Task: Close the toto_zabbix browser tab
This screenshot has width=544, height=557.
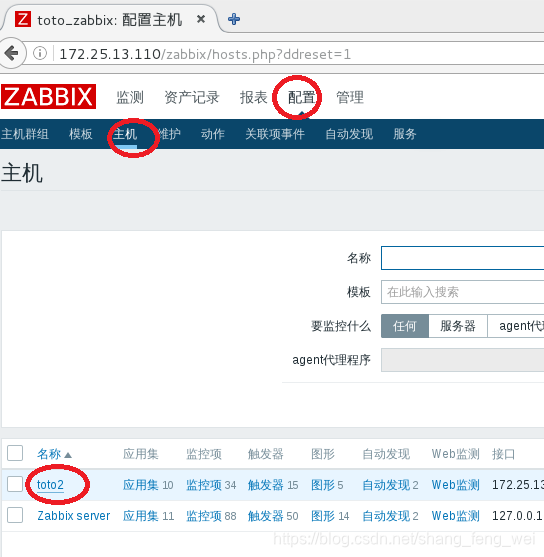Action: click(201, 19)
